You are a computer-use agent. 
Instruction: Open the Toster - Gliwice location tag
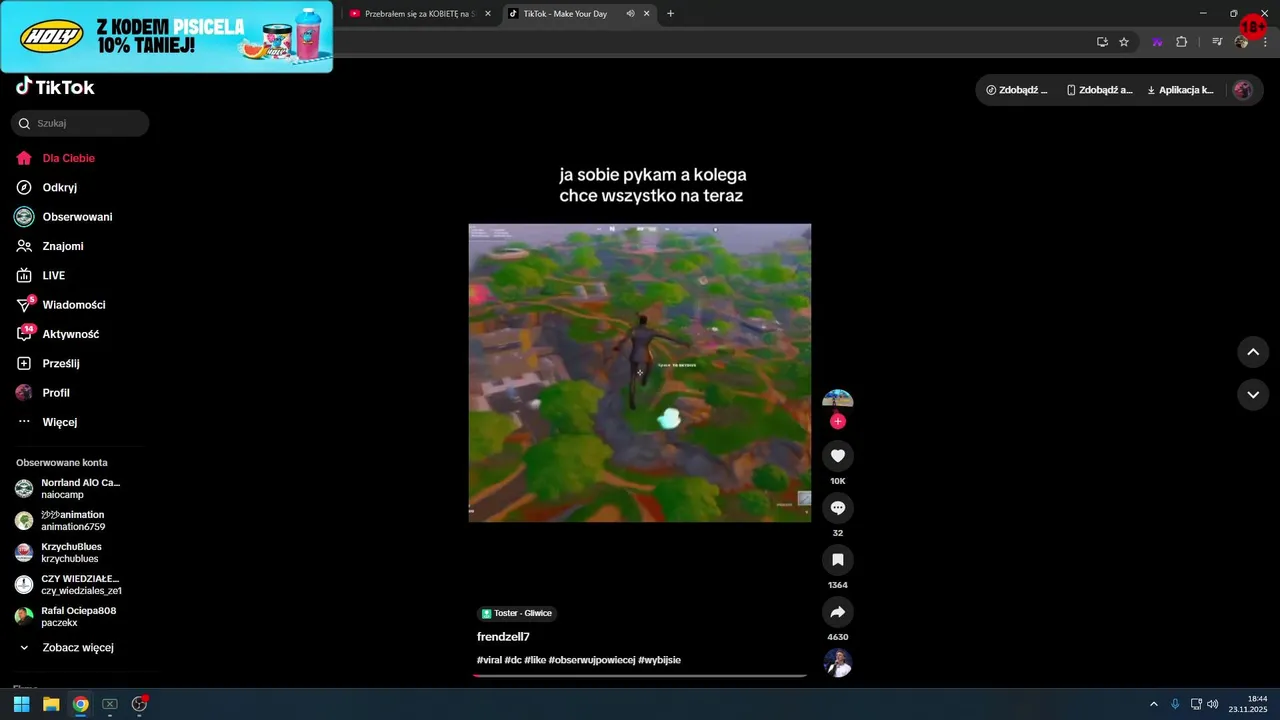point(516,613)
